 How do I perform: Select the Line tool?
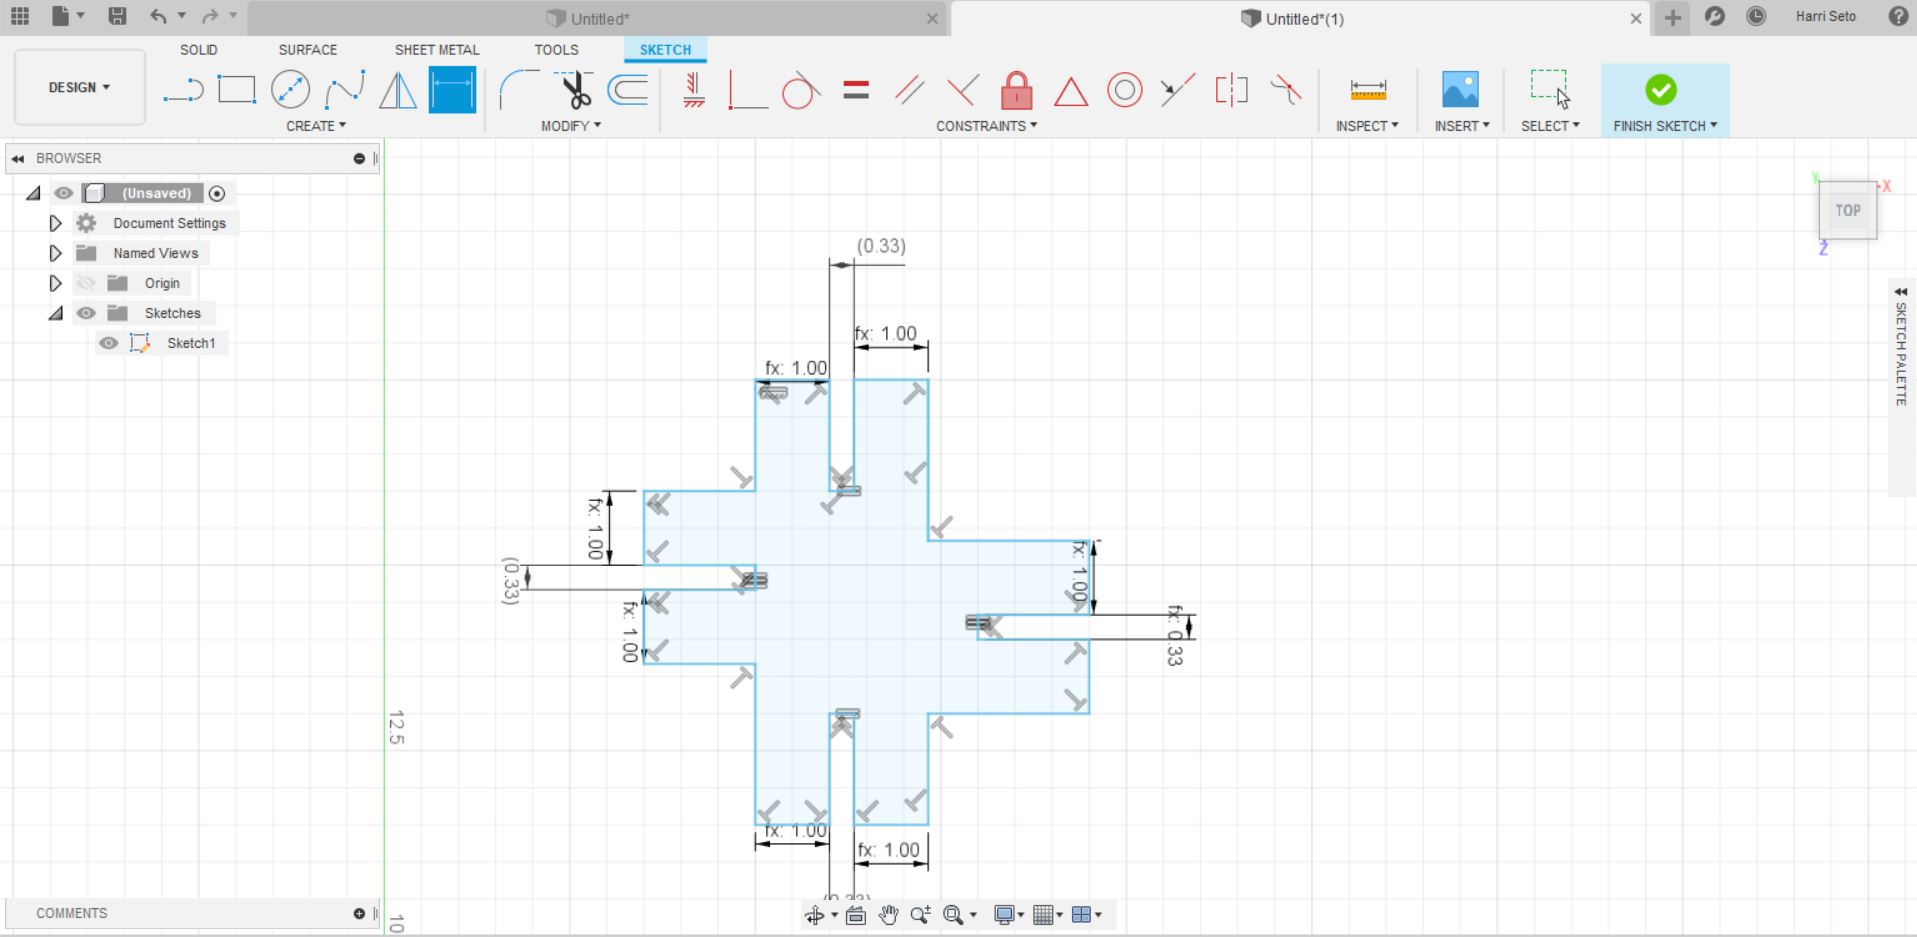[x=183, y=90]
